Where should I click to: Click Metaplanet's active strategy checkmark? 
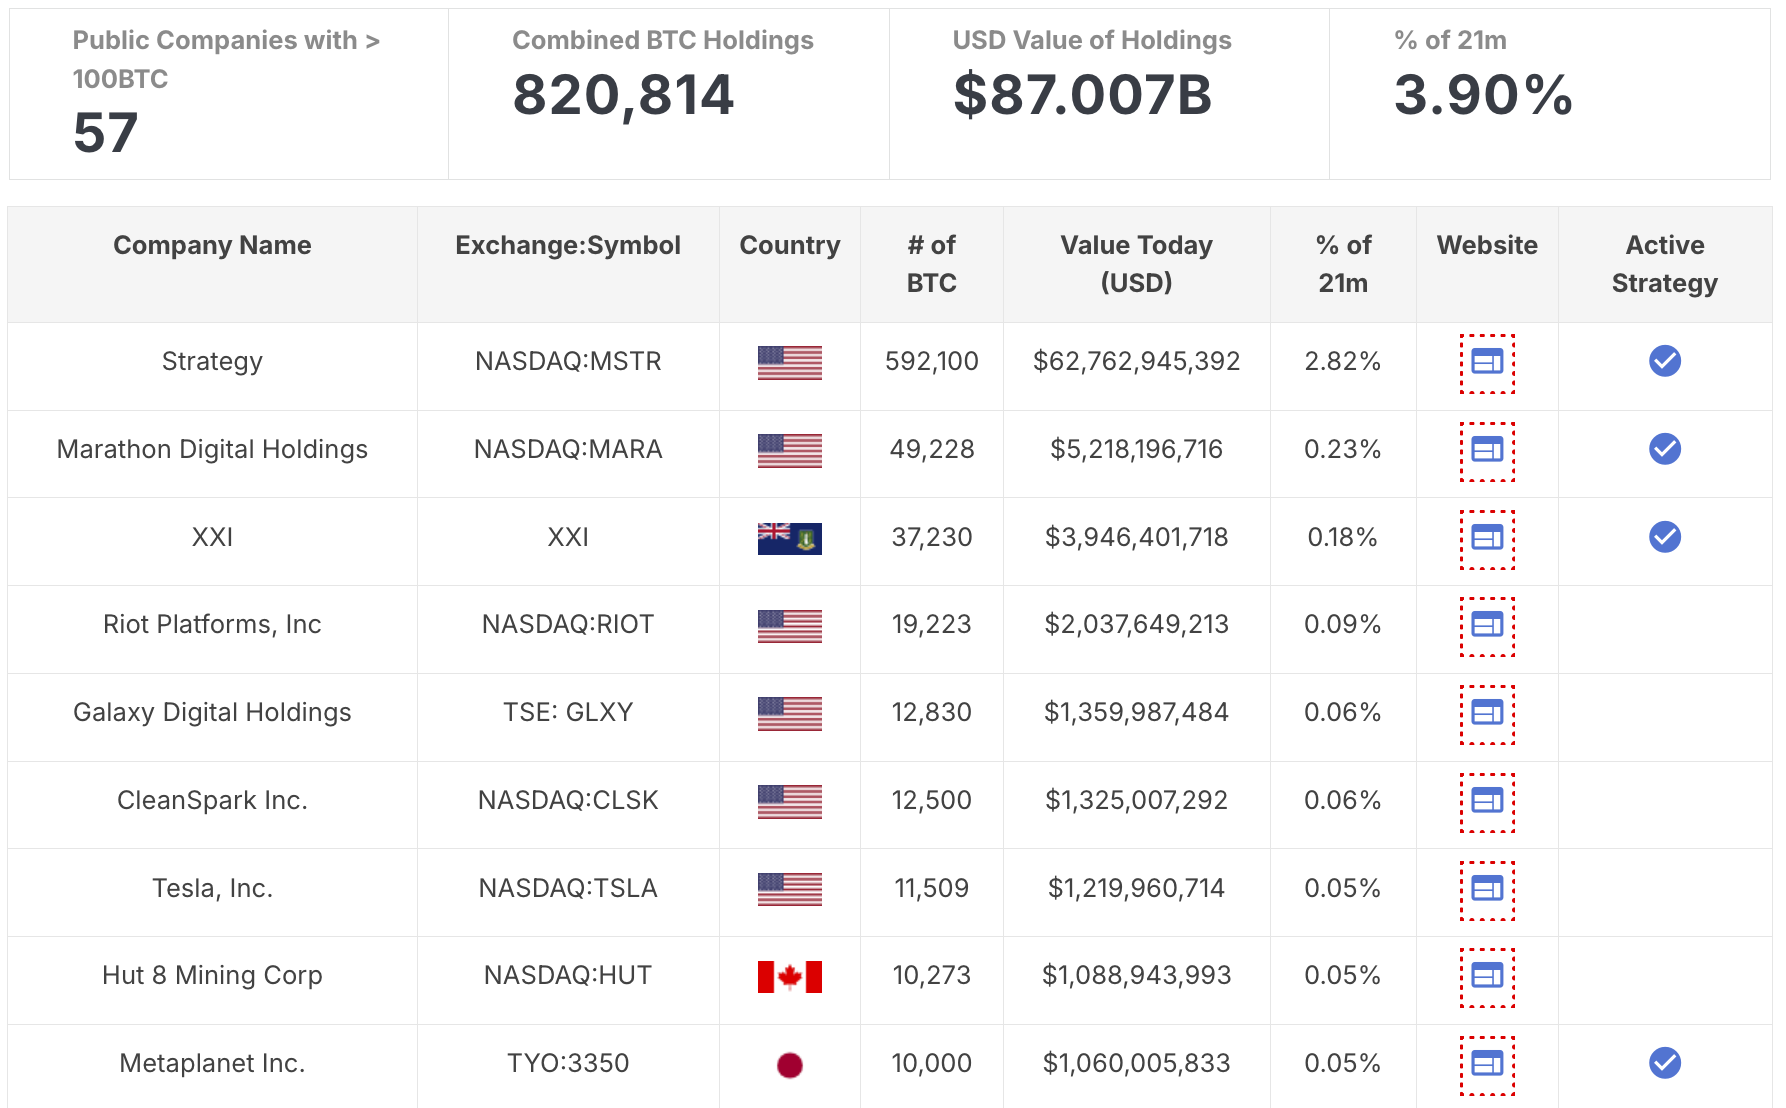1665,1063
